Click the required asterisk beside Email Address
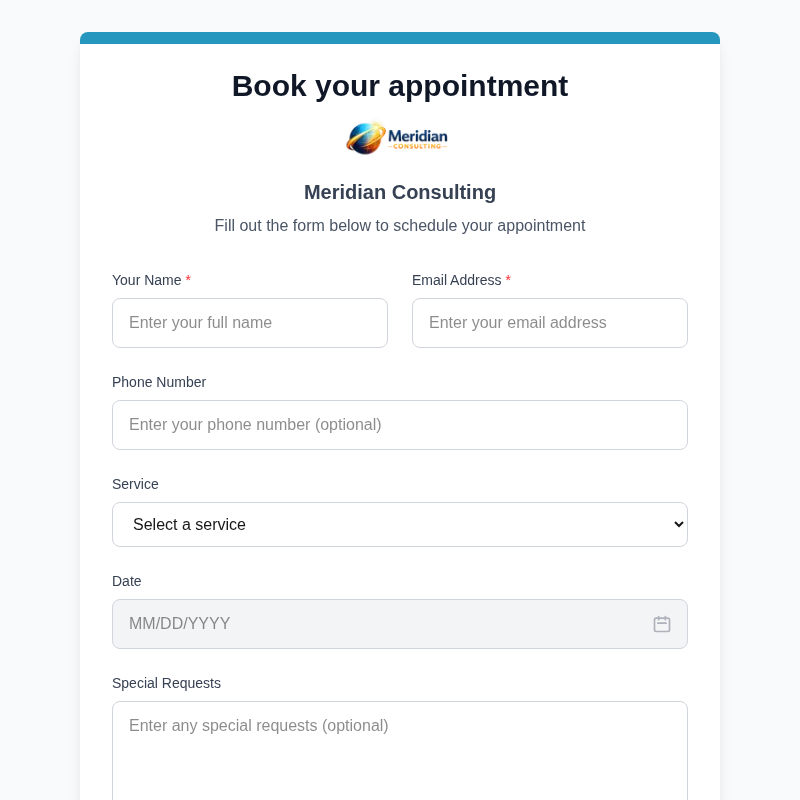The height and width of the screenshot is (800, 800). pyautogui.click(x=508, y=281)
